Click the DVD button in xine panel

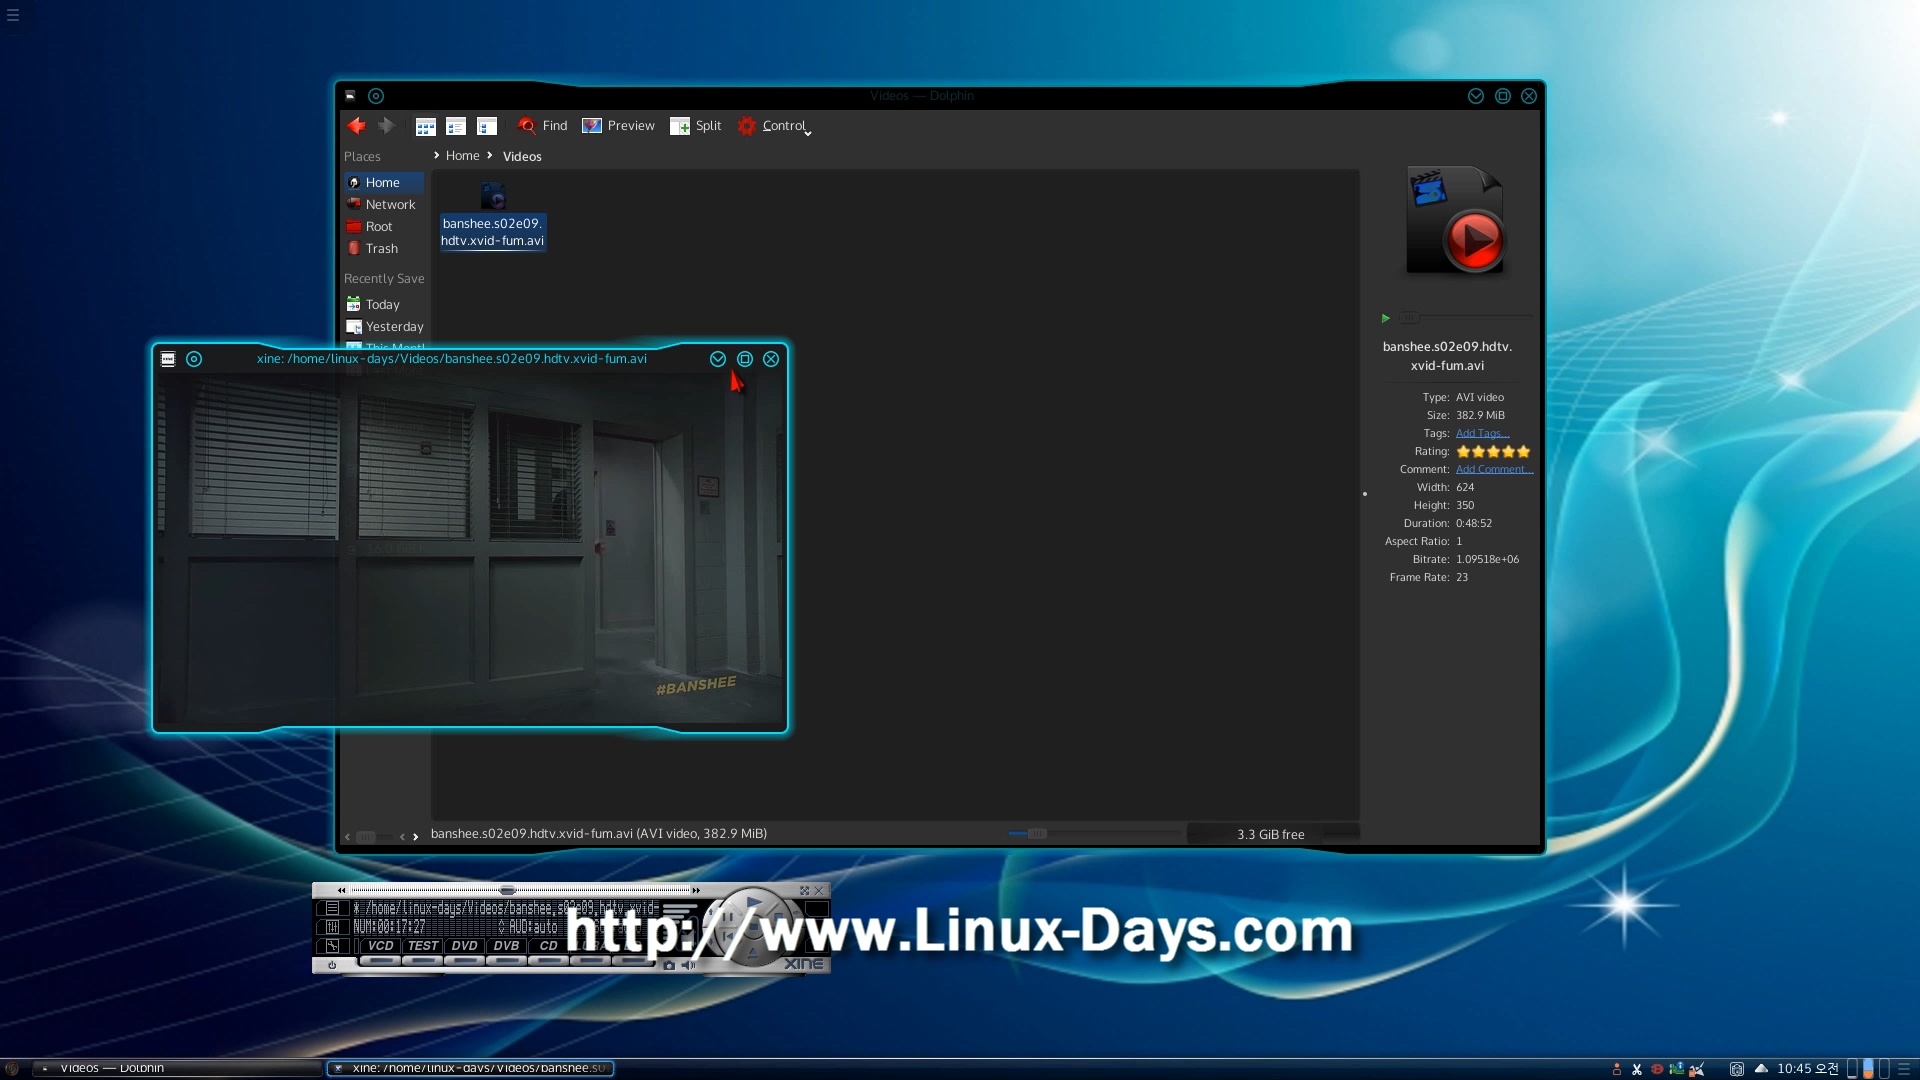(464, 946)
